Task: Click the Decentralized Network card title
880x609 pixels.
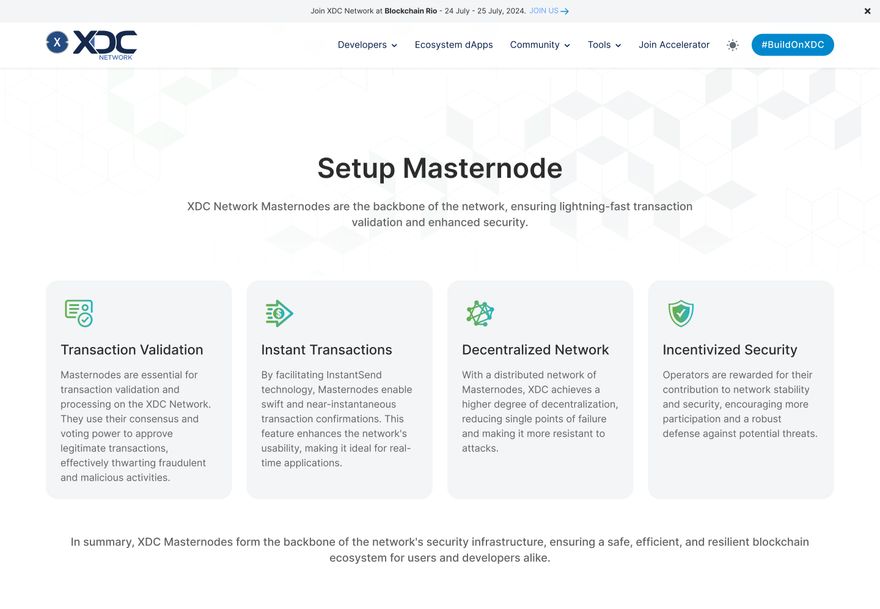Action: point(535,350)
